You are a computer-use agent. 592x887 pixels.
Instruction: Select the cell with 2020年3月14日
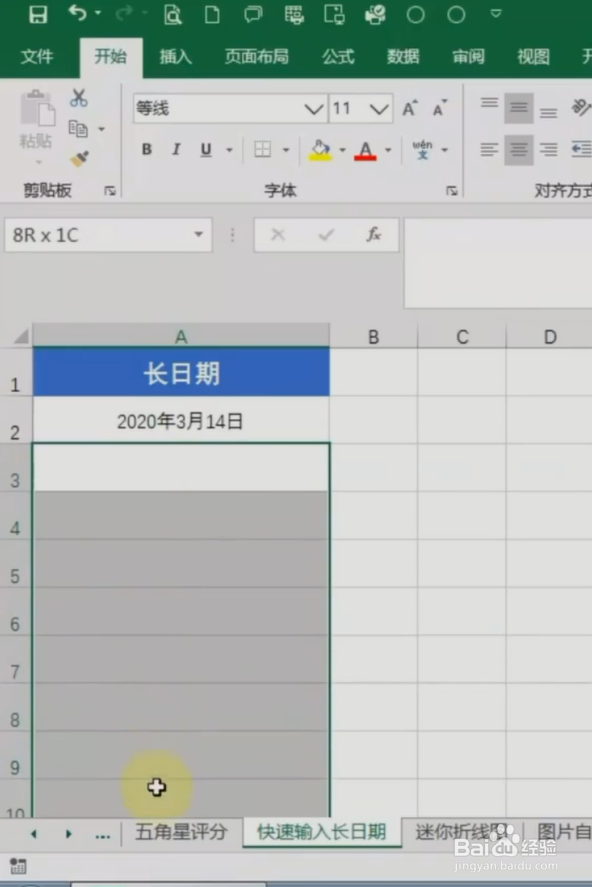tap(181, 420)
